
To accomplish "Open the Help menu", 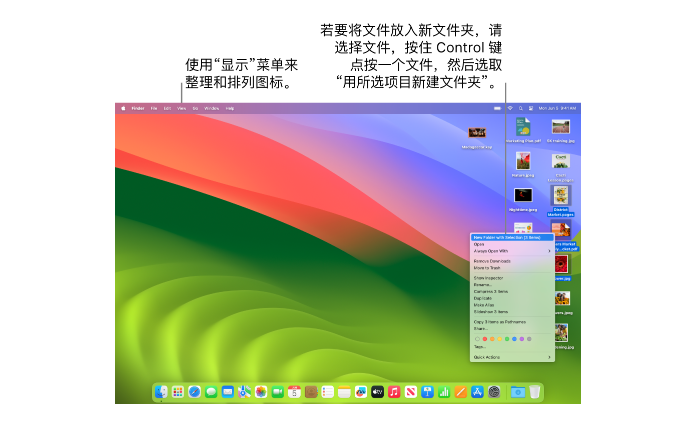I will [x=230, y=108].
